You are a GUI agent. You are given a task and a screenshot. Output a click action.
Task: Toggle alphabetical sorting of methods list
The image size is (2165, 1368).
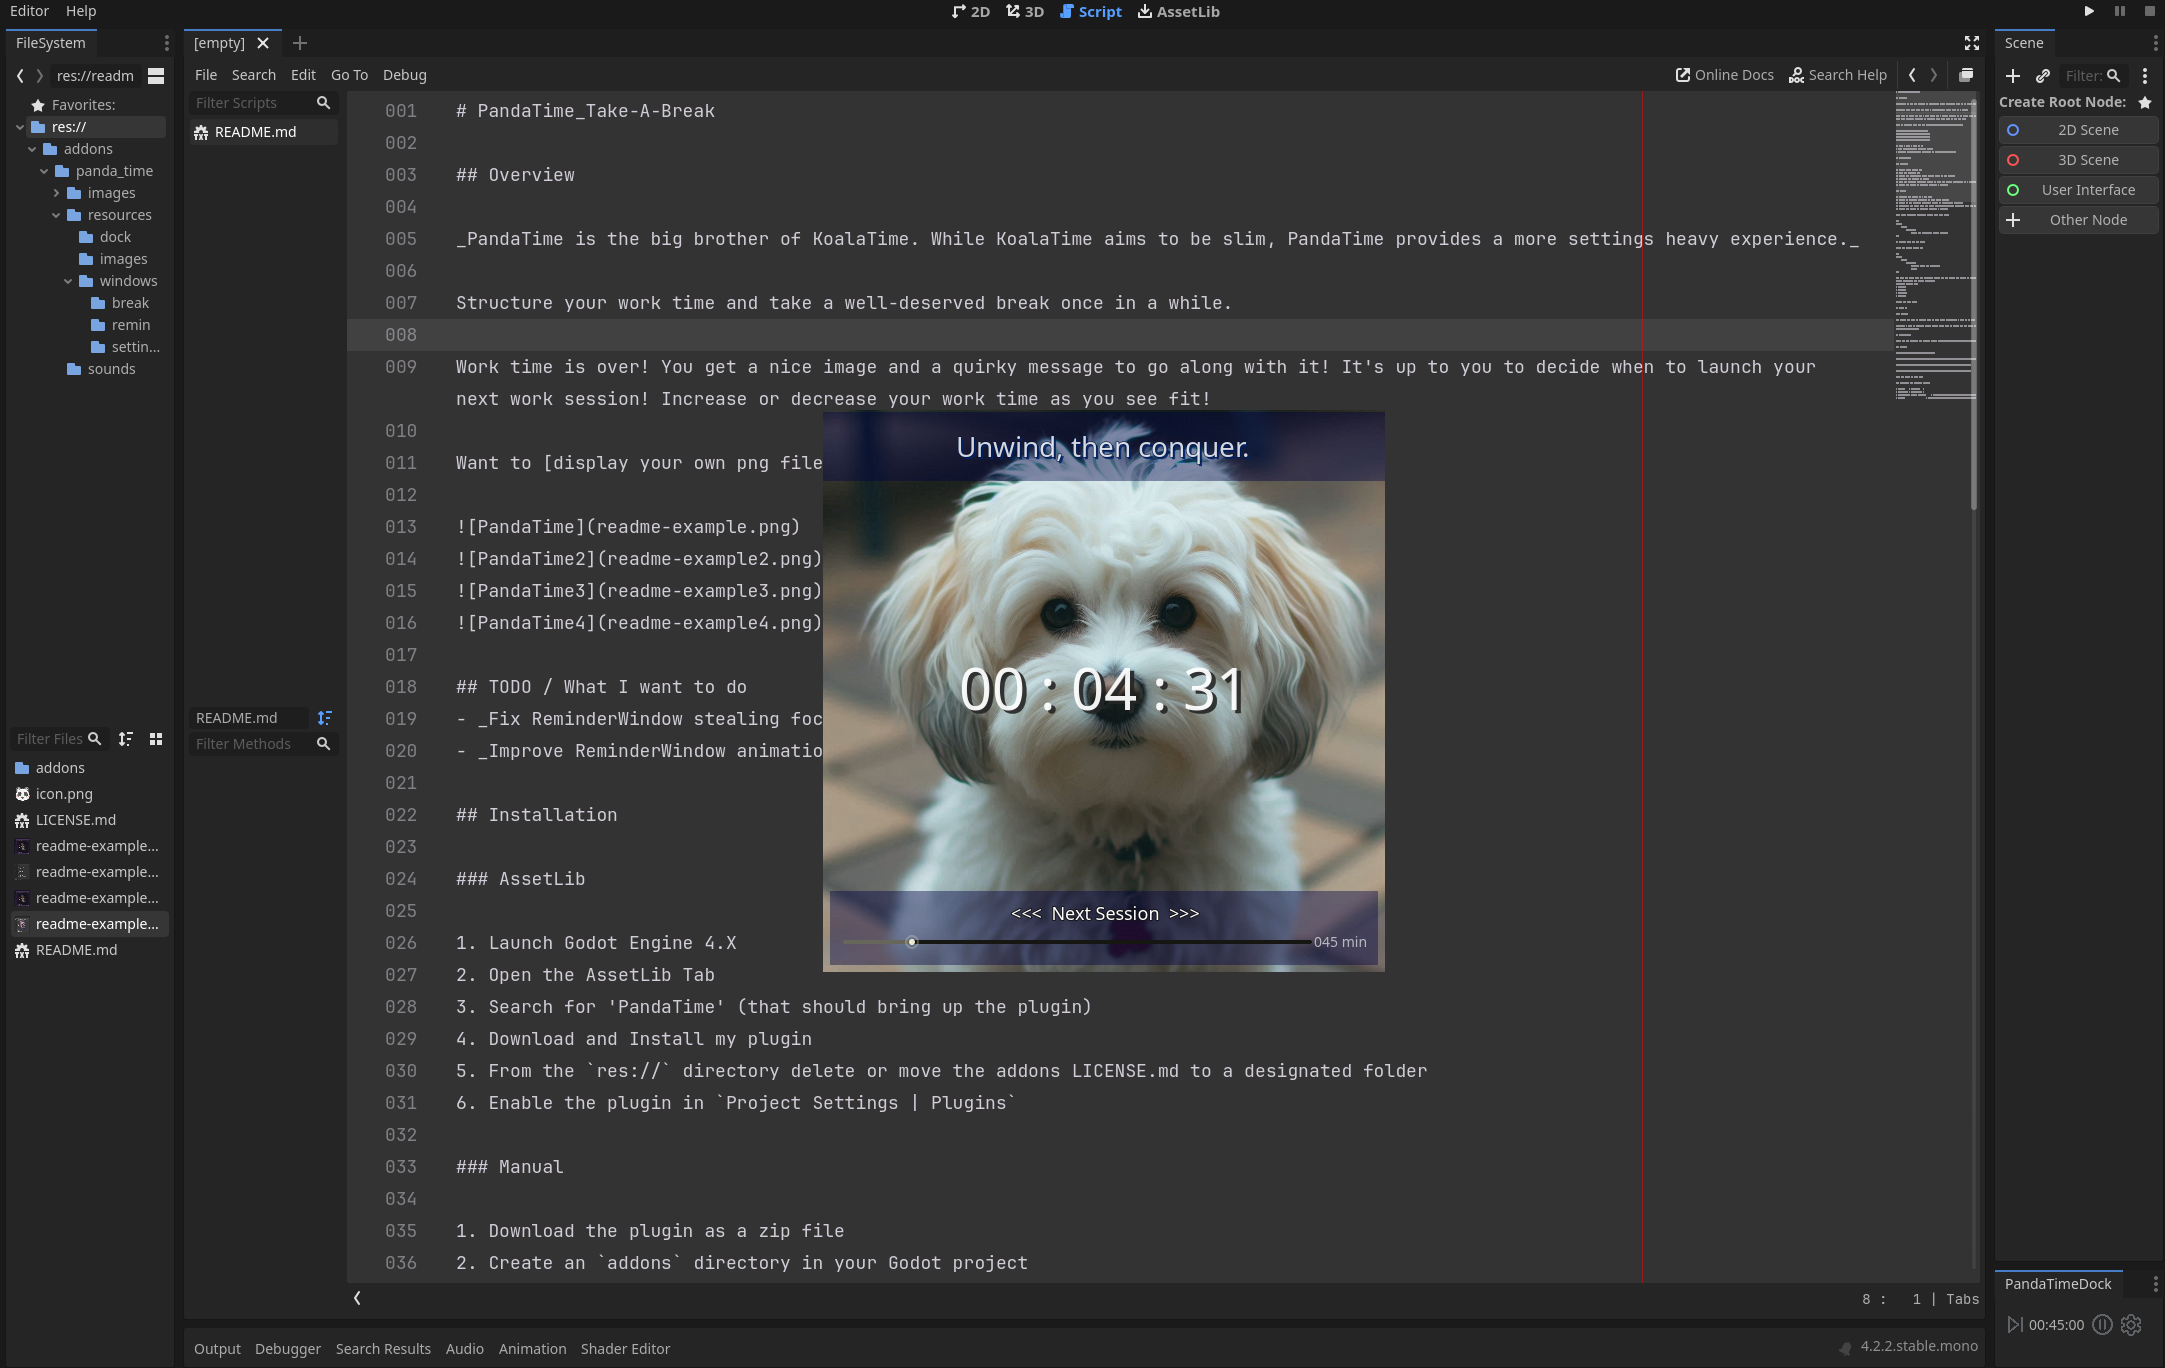[x=324, y=718]
